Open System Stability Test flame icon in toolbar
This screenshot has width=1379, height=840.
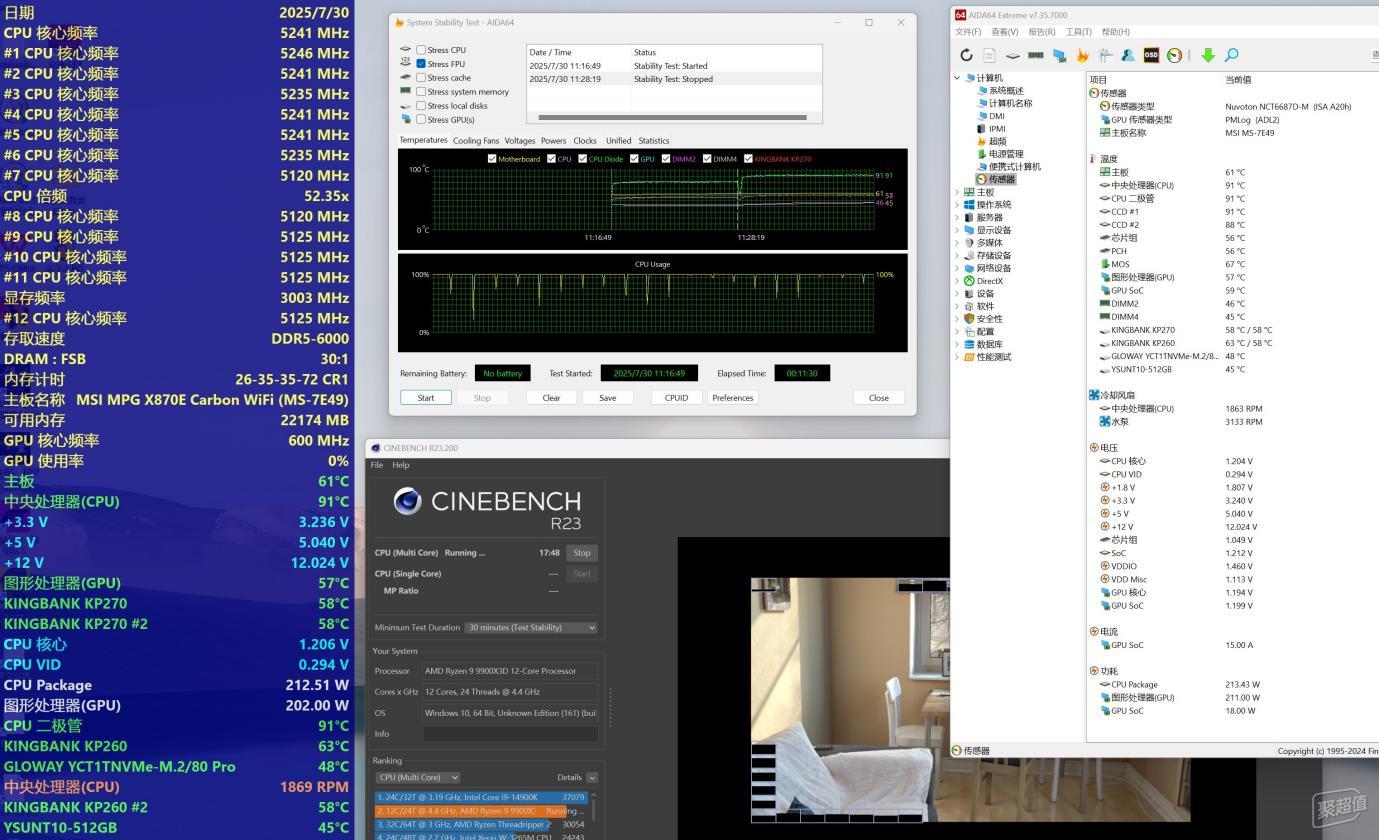(x=1082, y=56)
